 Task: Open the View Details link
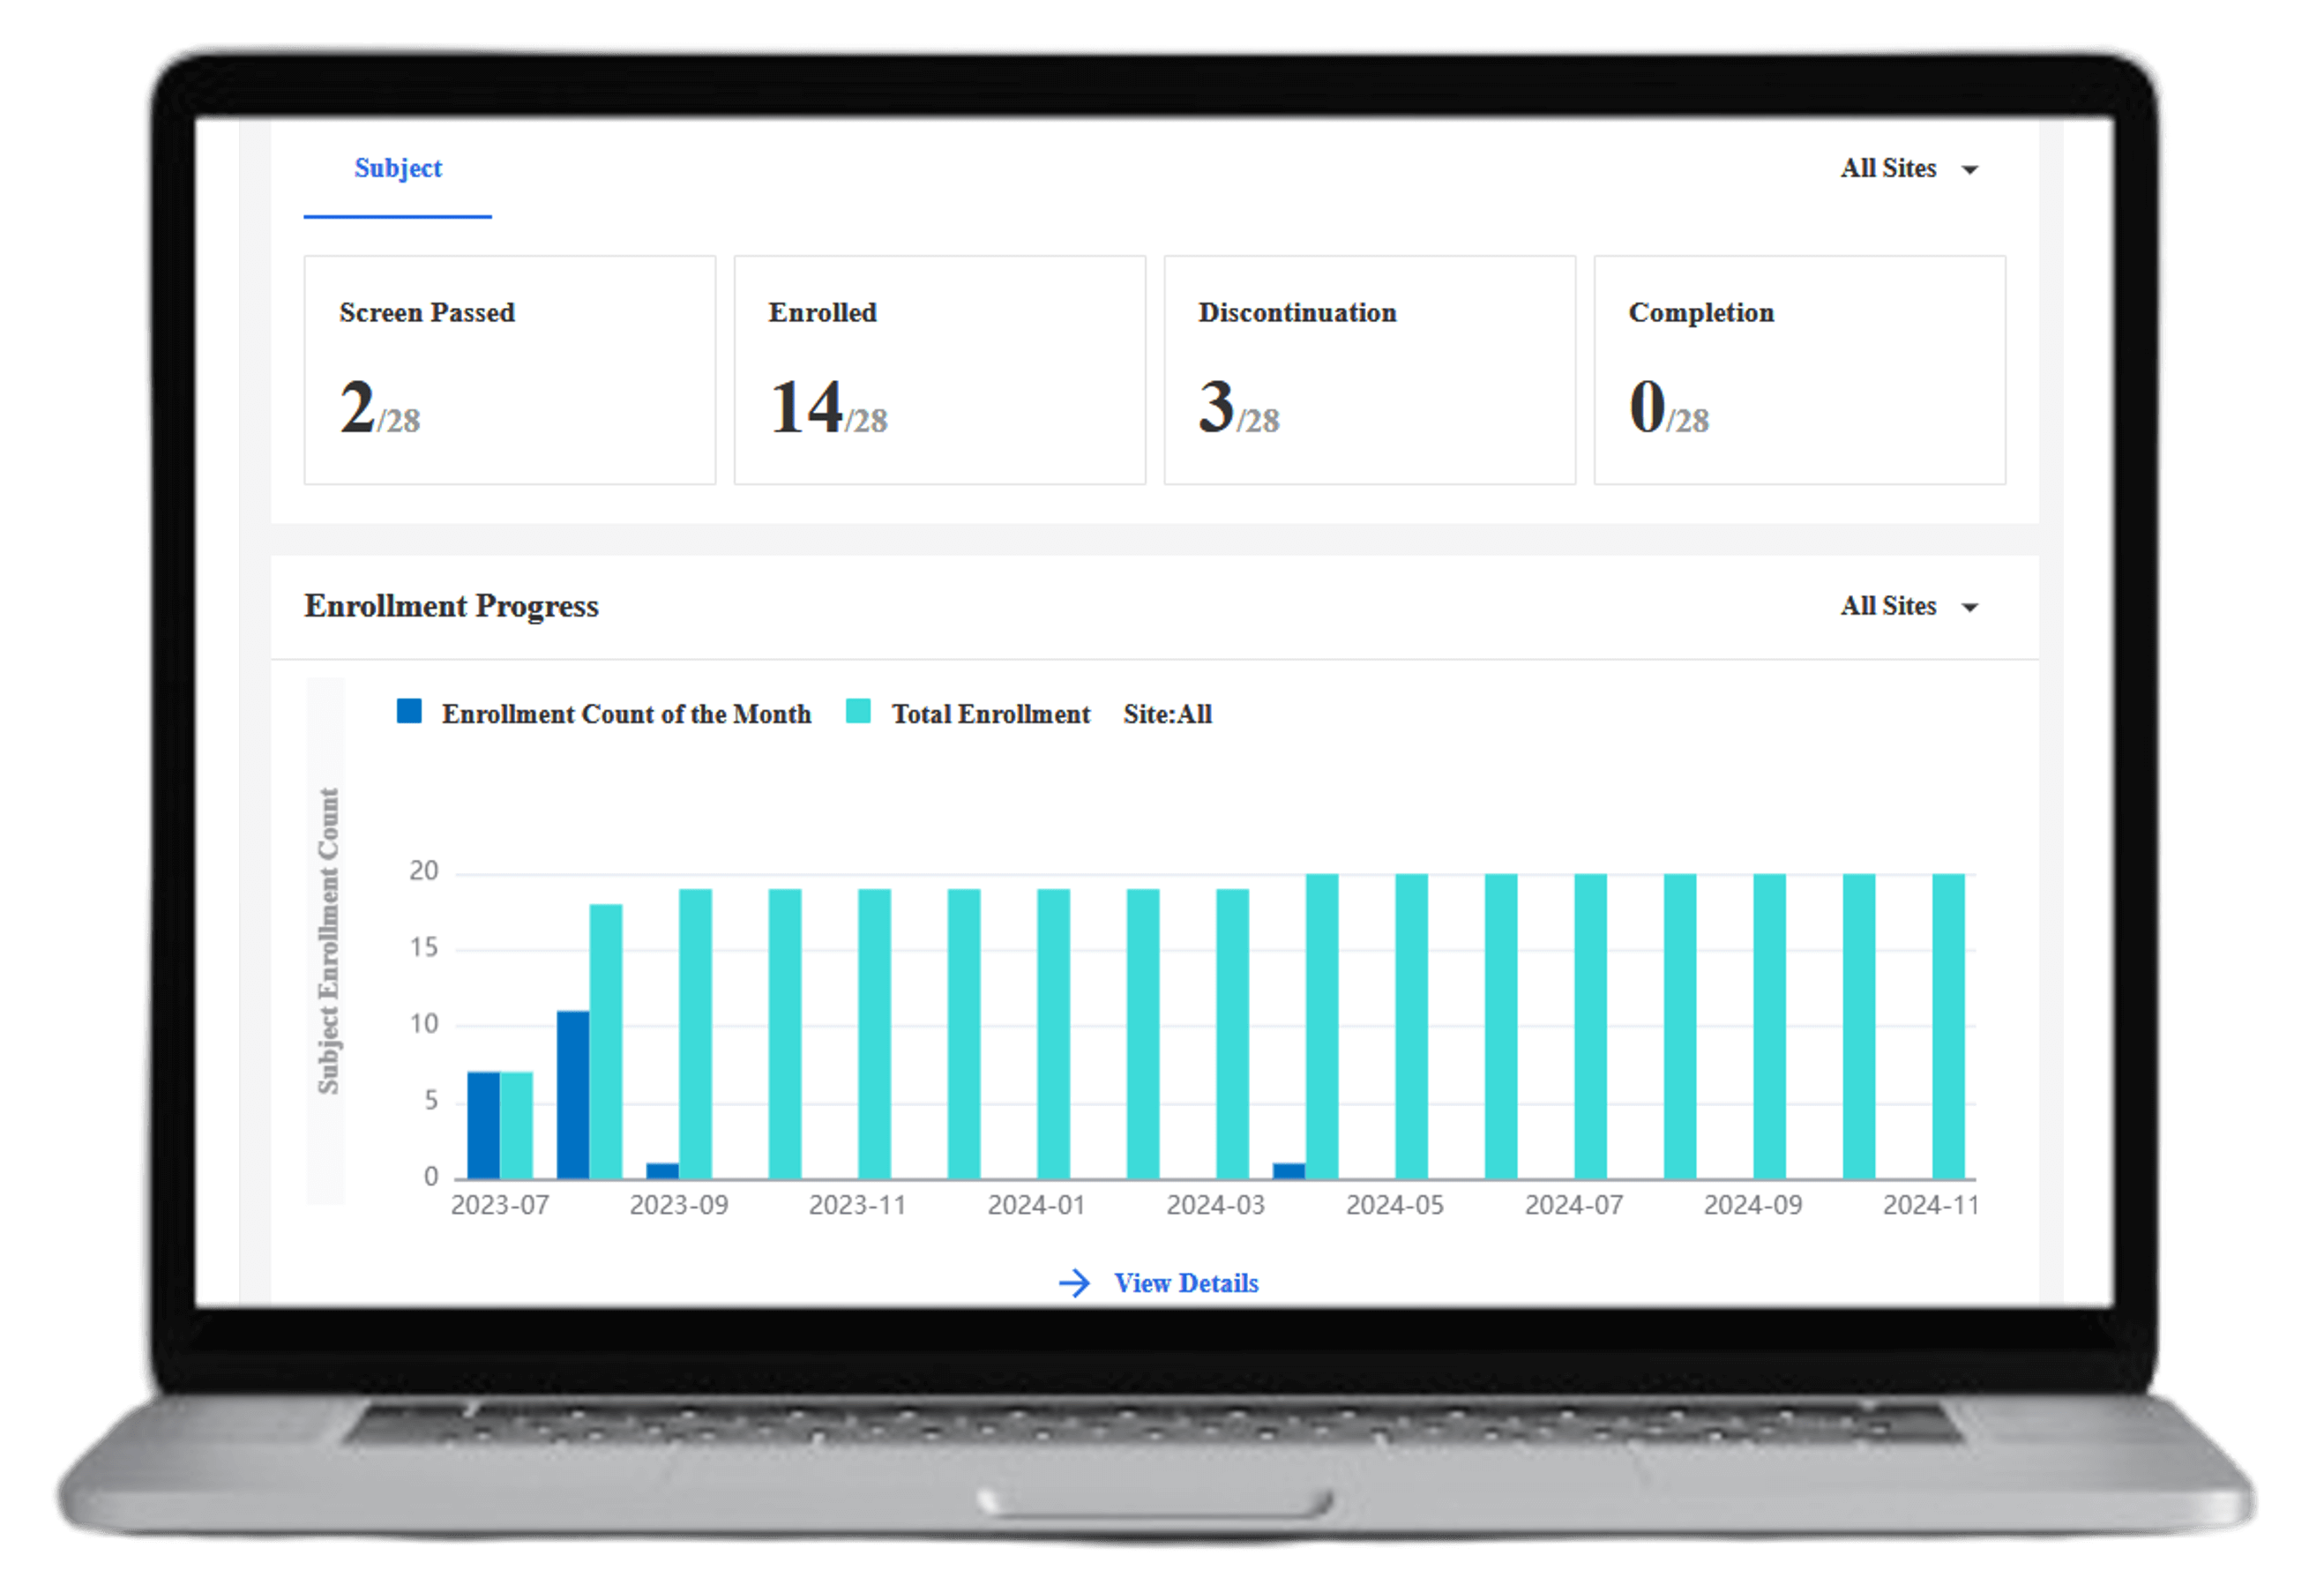[1186, 1283]
